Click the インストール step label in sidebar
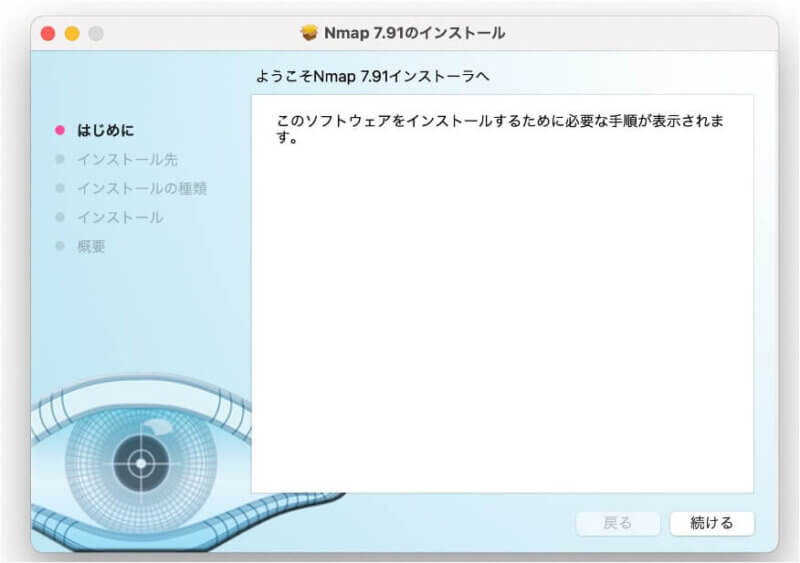Screen dimensions: 800x563 tap(120, 217)
